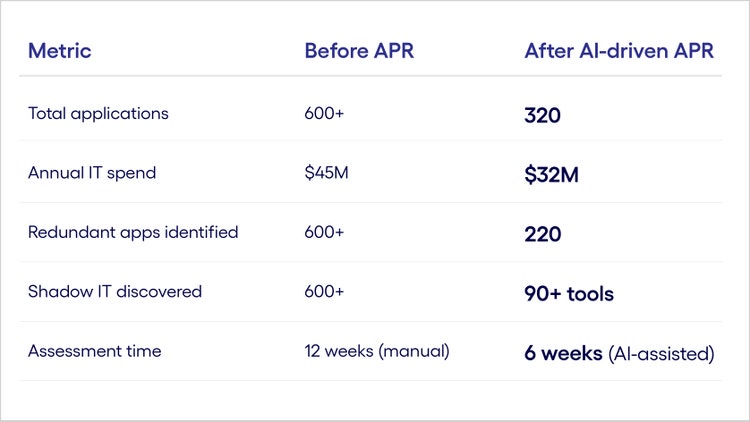Click the Annual IT spend label
Screen dimensions: 750x422
[x=92, y=173]
